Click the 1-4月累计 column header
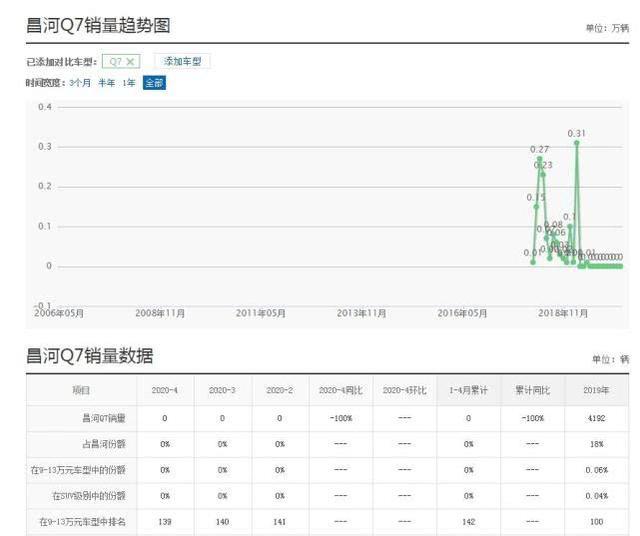 469,390
